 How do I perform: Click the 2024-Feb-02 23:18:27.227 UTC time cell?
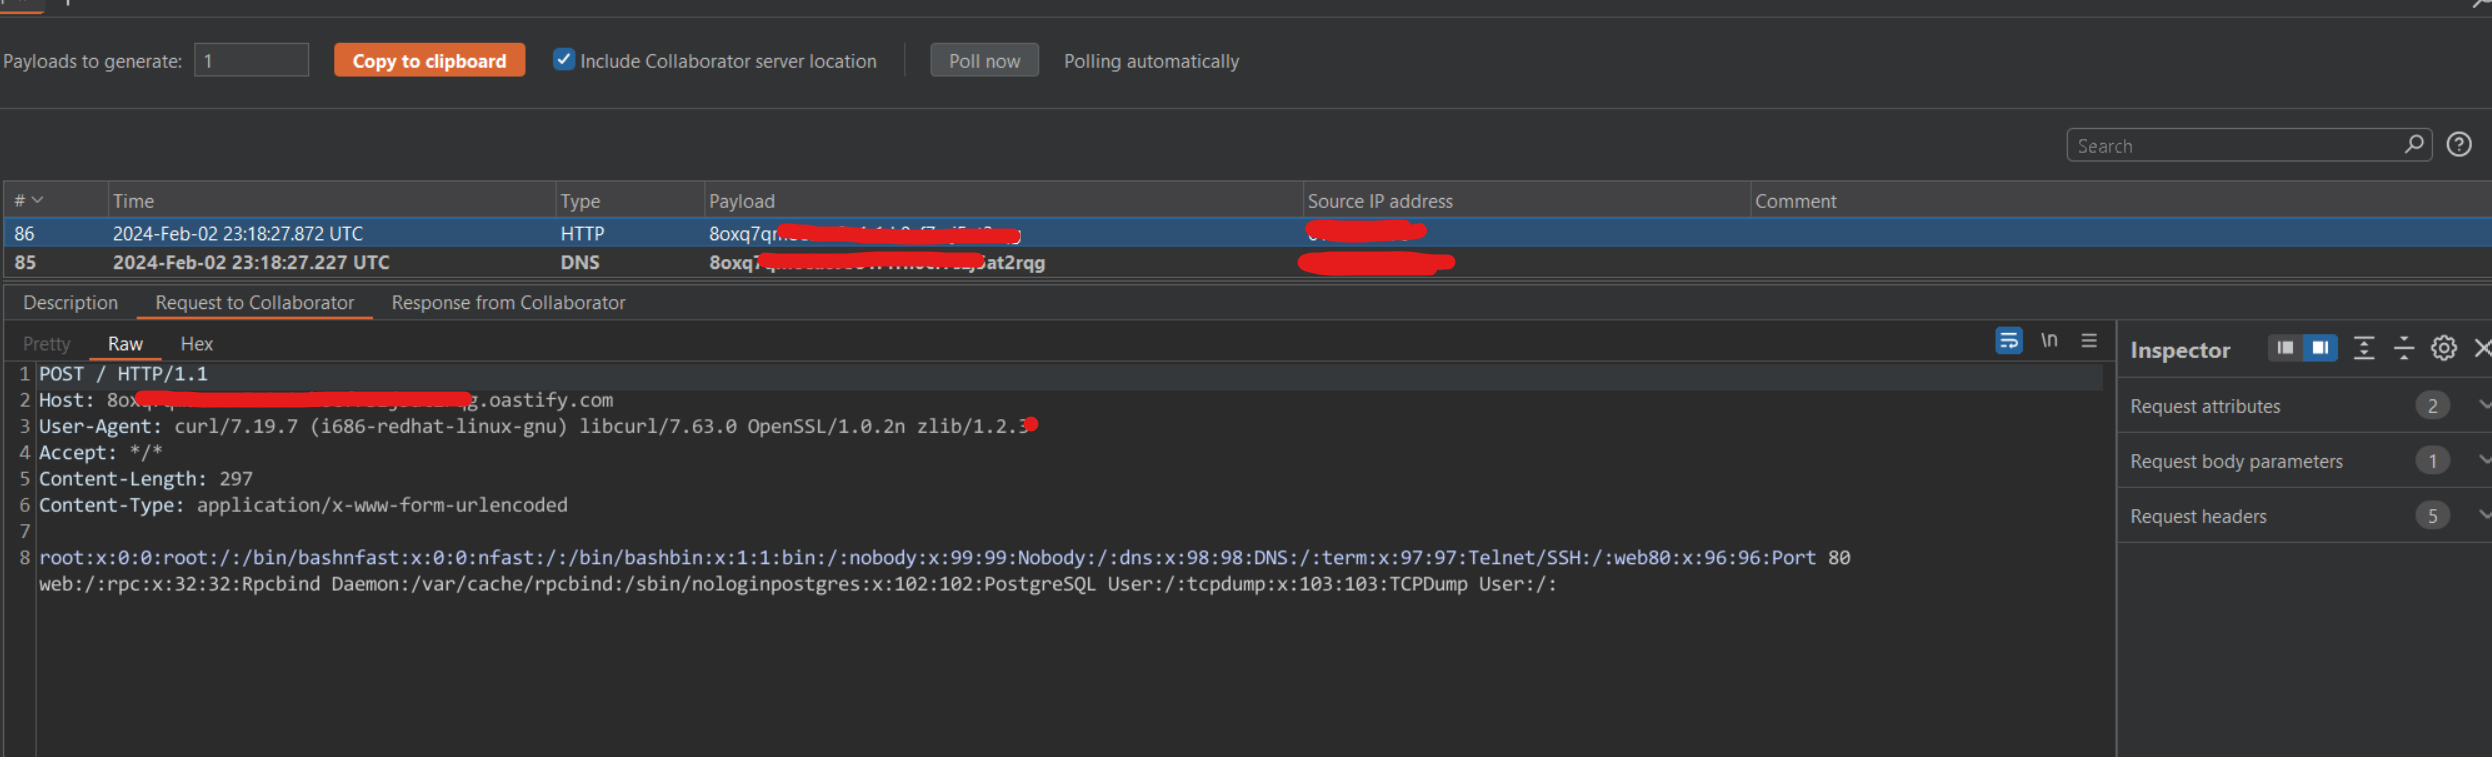(x=251, y=262)
